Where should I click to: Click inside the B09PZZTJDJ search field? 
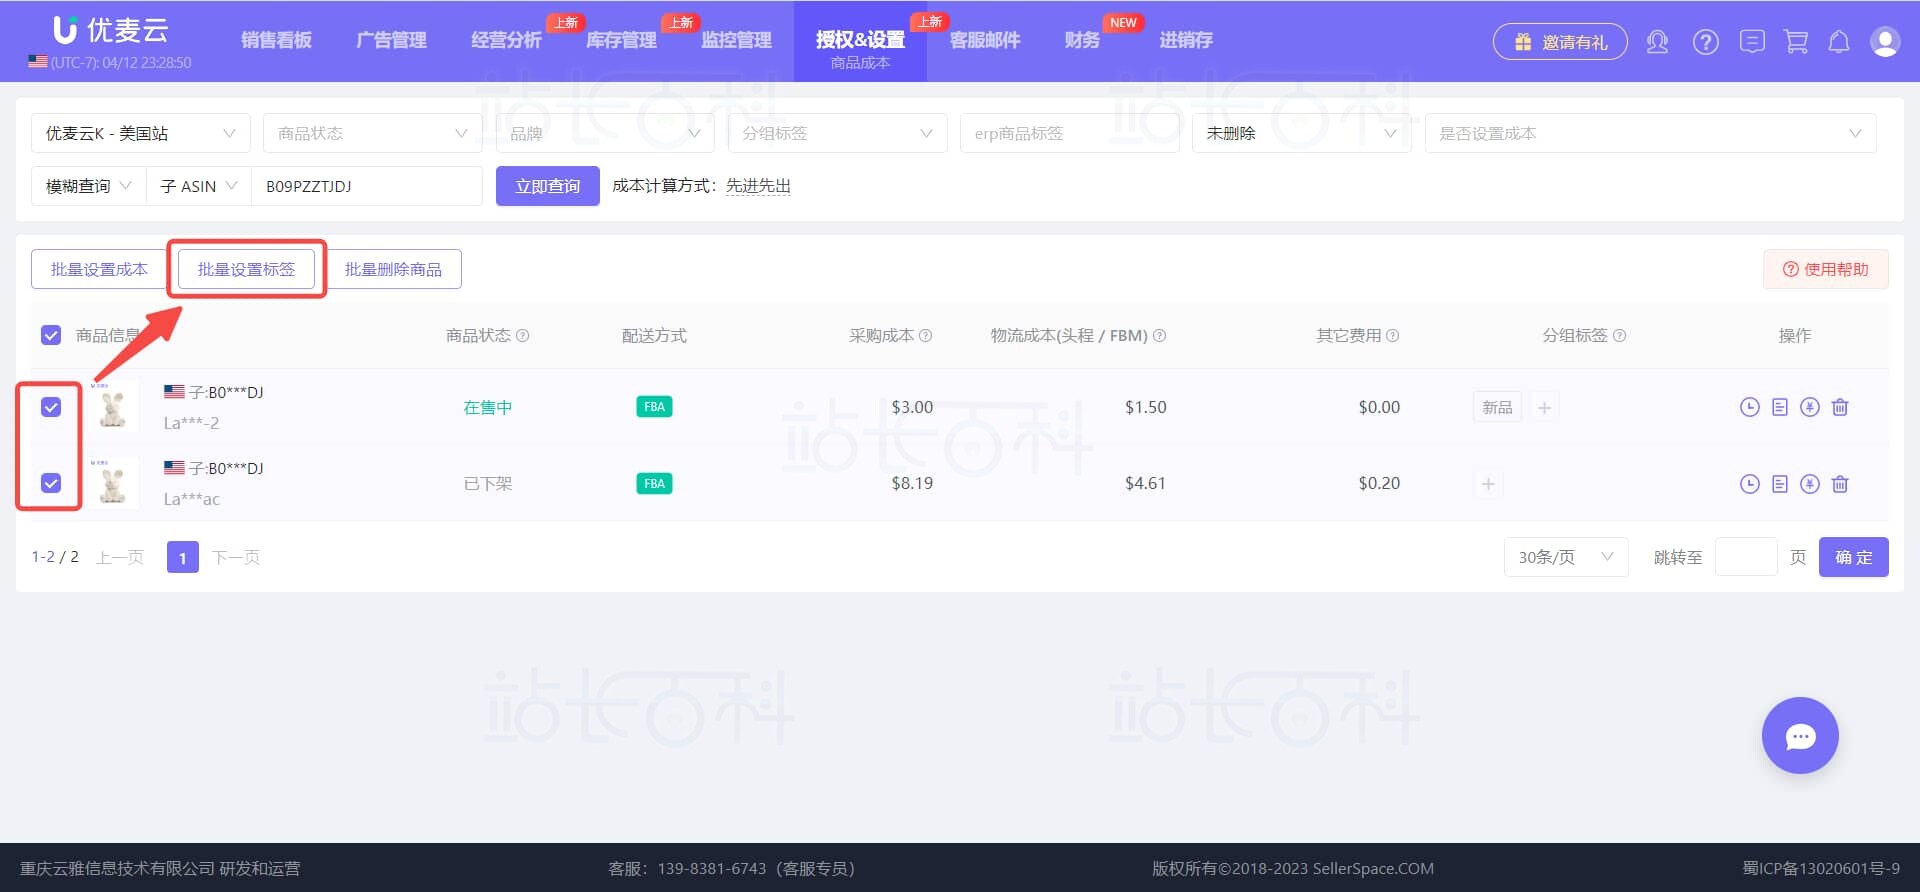point(367,186)
